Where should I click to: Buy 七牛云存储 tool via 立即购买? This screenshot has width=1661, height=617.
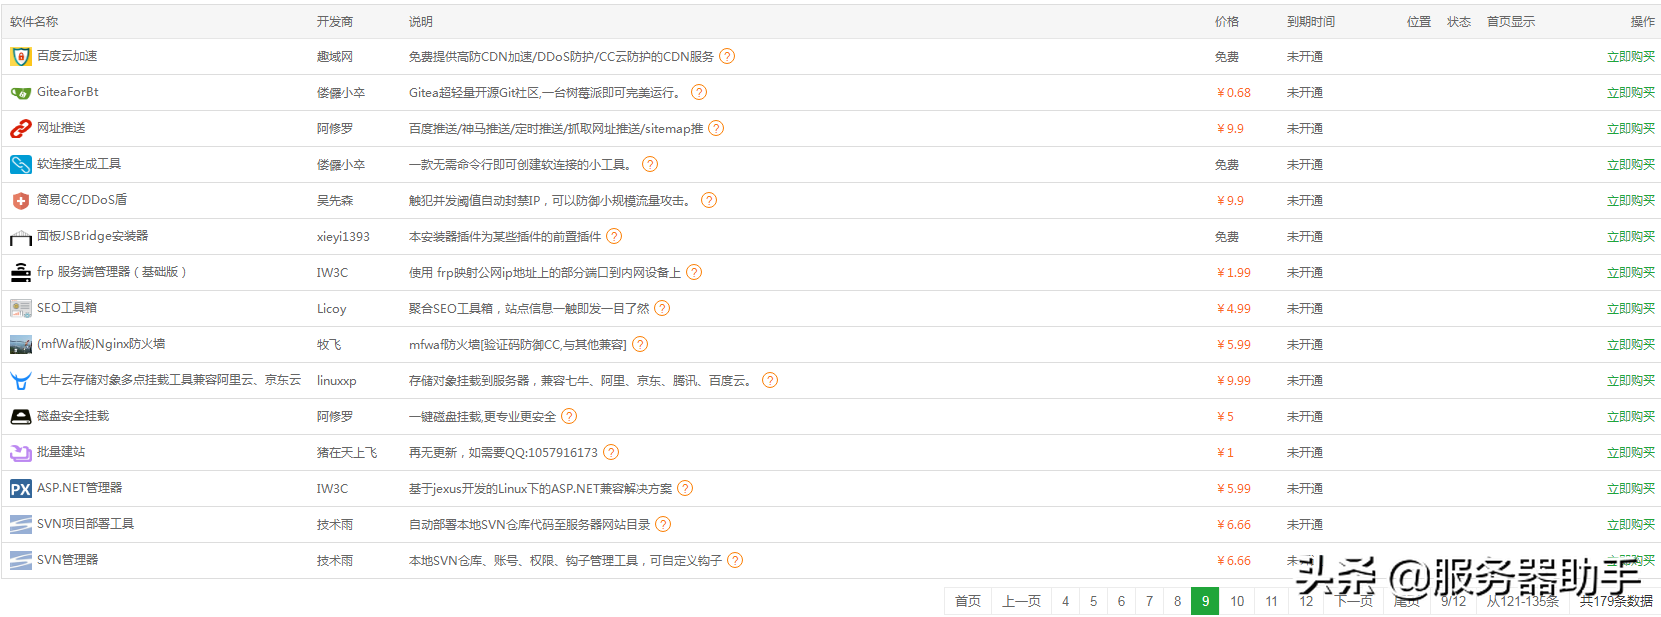[x=1631, y=381]
